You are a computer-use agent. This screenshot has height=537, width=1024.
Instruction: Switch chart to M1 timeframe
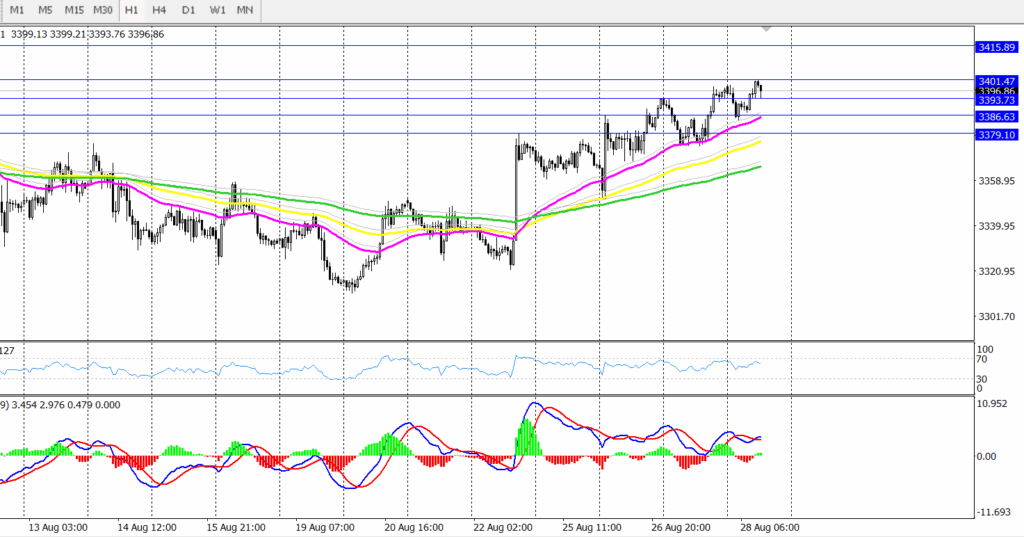17,10
